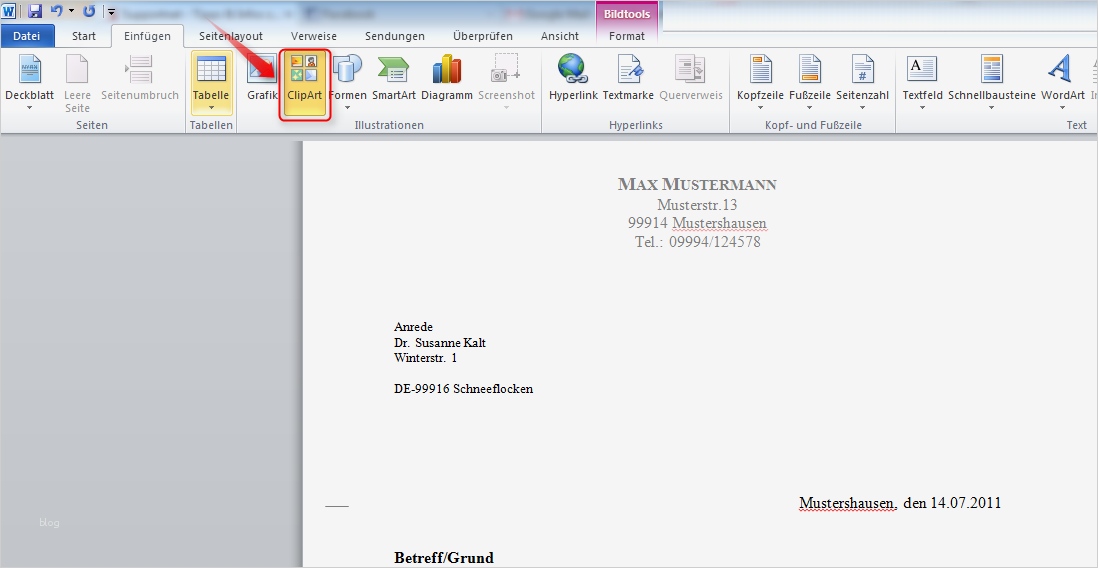This screenshot has width=1098, height=568.
Task: Expand the Kopfzeile header dropdown
Action: [760, 106]
